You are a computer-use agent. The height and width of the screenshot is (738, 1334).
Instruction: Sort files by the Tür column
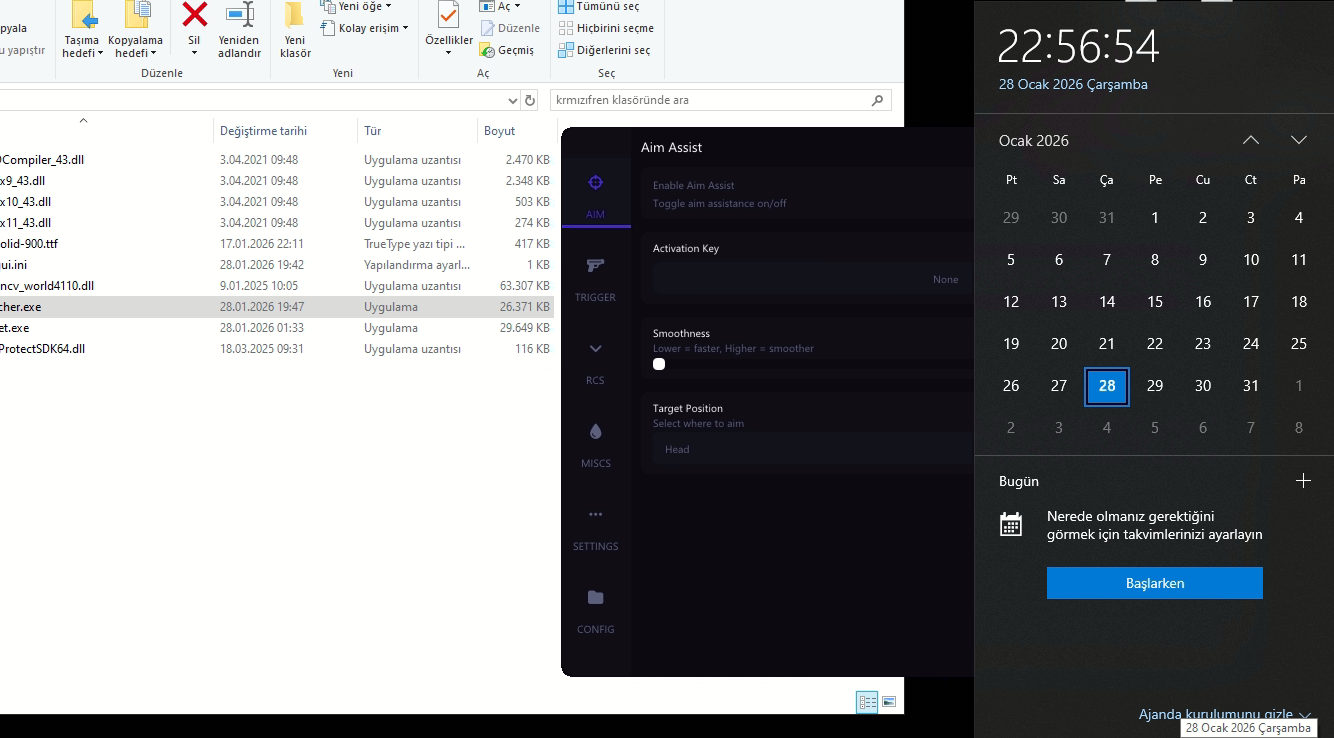click(418, 131)
